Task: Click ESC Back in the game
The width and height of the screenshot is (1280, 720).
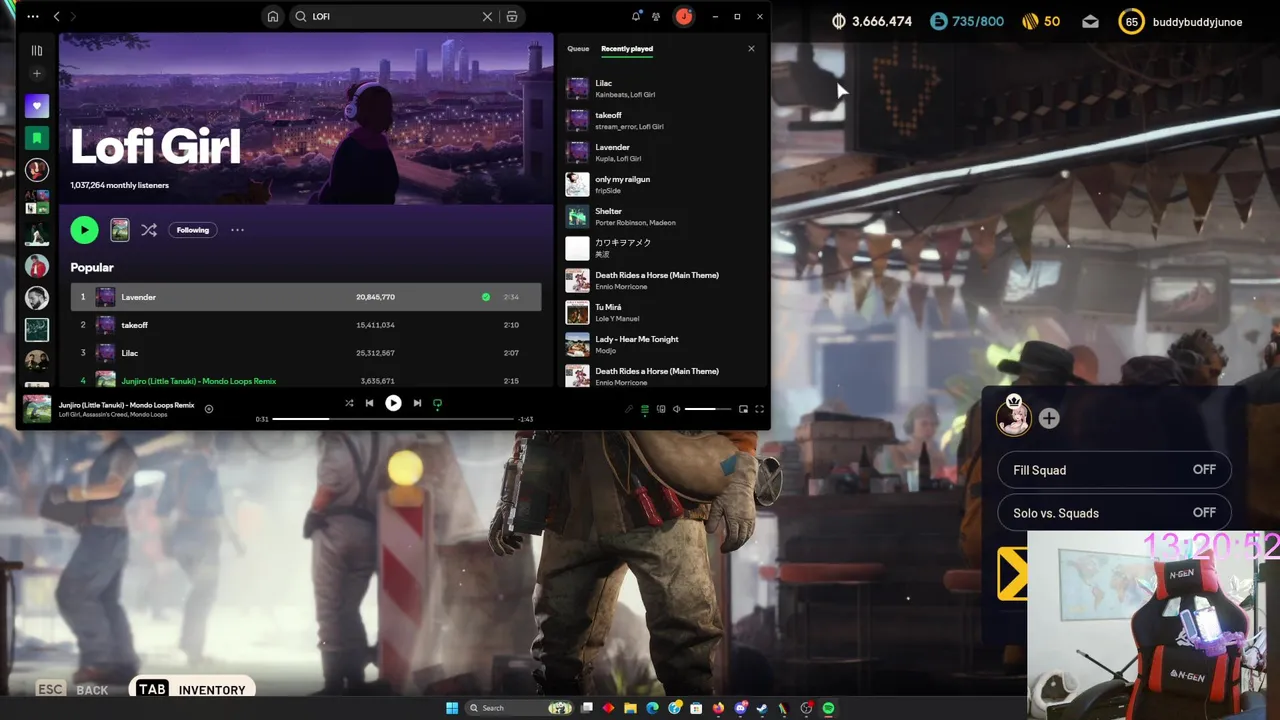Action: click(x=72, y=689)
